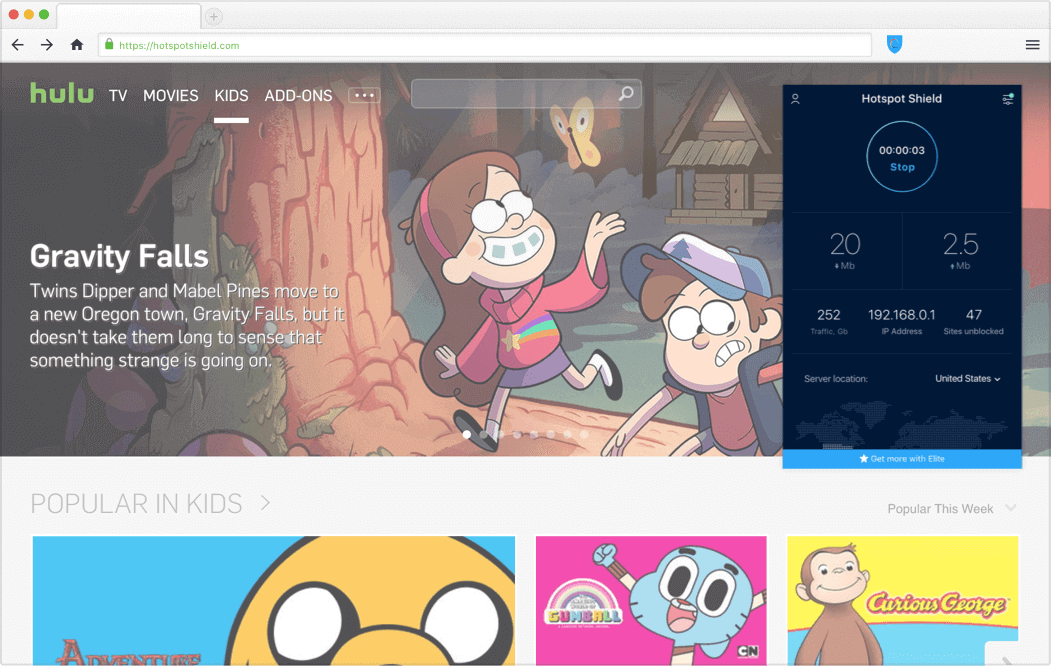Click the star in Get more with Elite
1052x666 pixels.
(863, 459)
